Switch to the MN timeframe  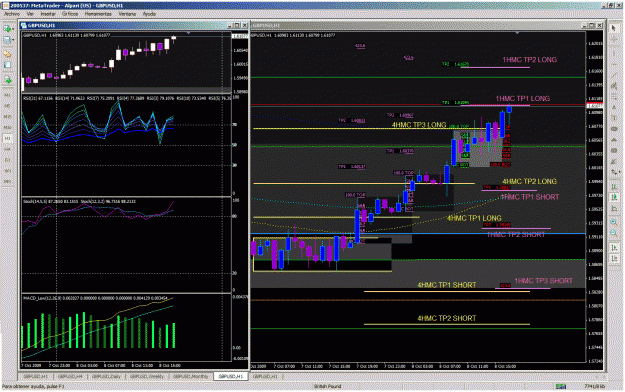[8, 181]
